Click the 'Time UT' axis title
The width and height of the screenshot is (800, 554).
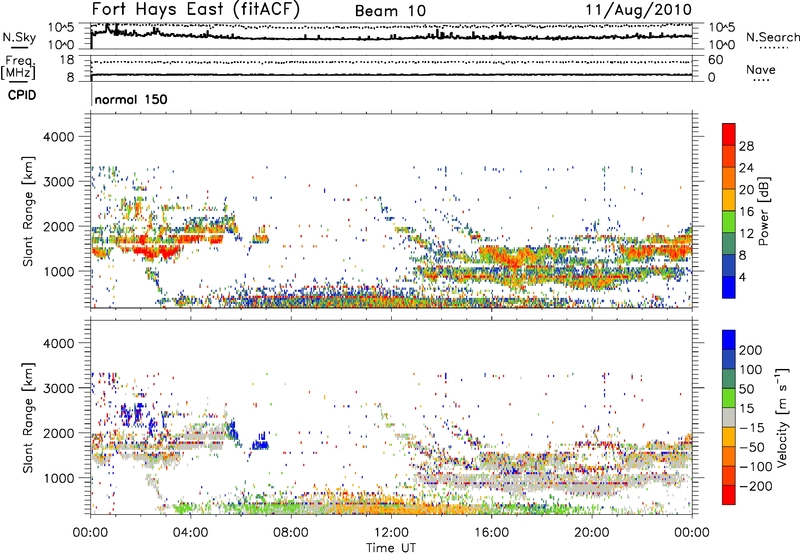(x=391, y=548)
